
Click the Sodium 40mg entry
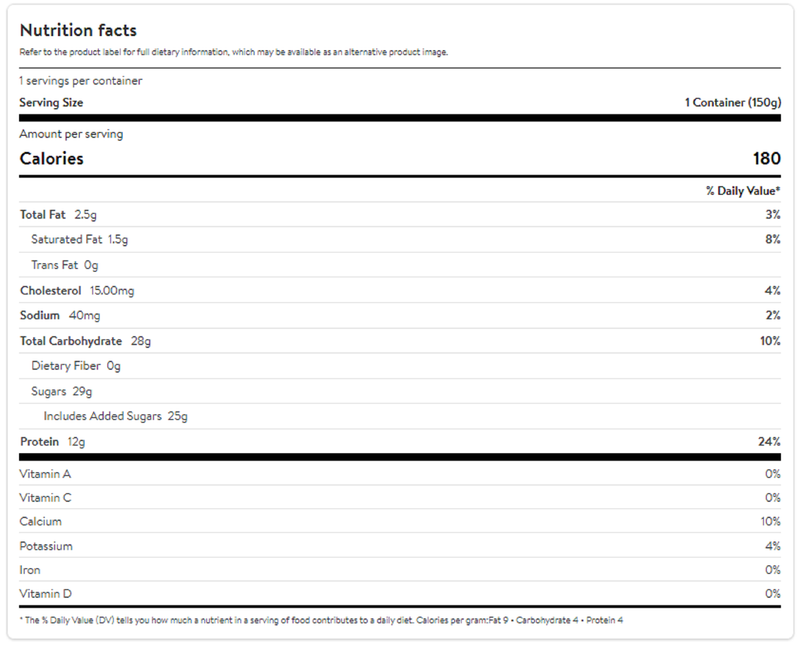(x=60, y=316)
